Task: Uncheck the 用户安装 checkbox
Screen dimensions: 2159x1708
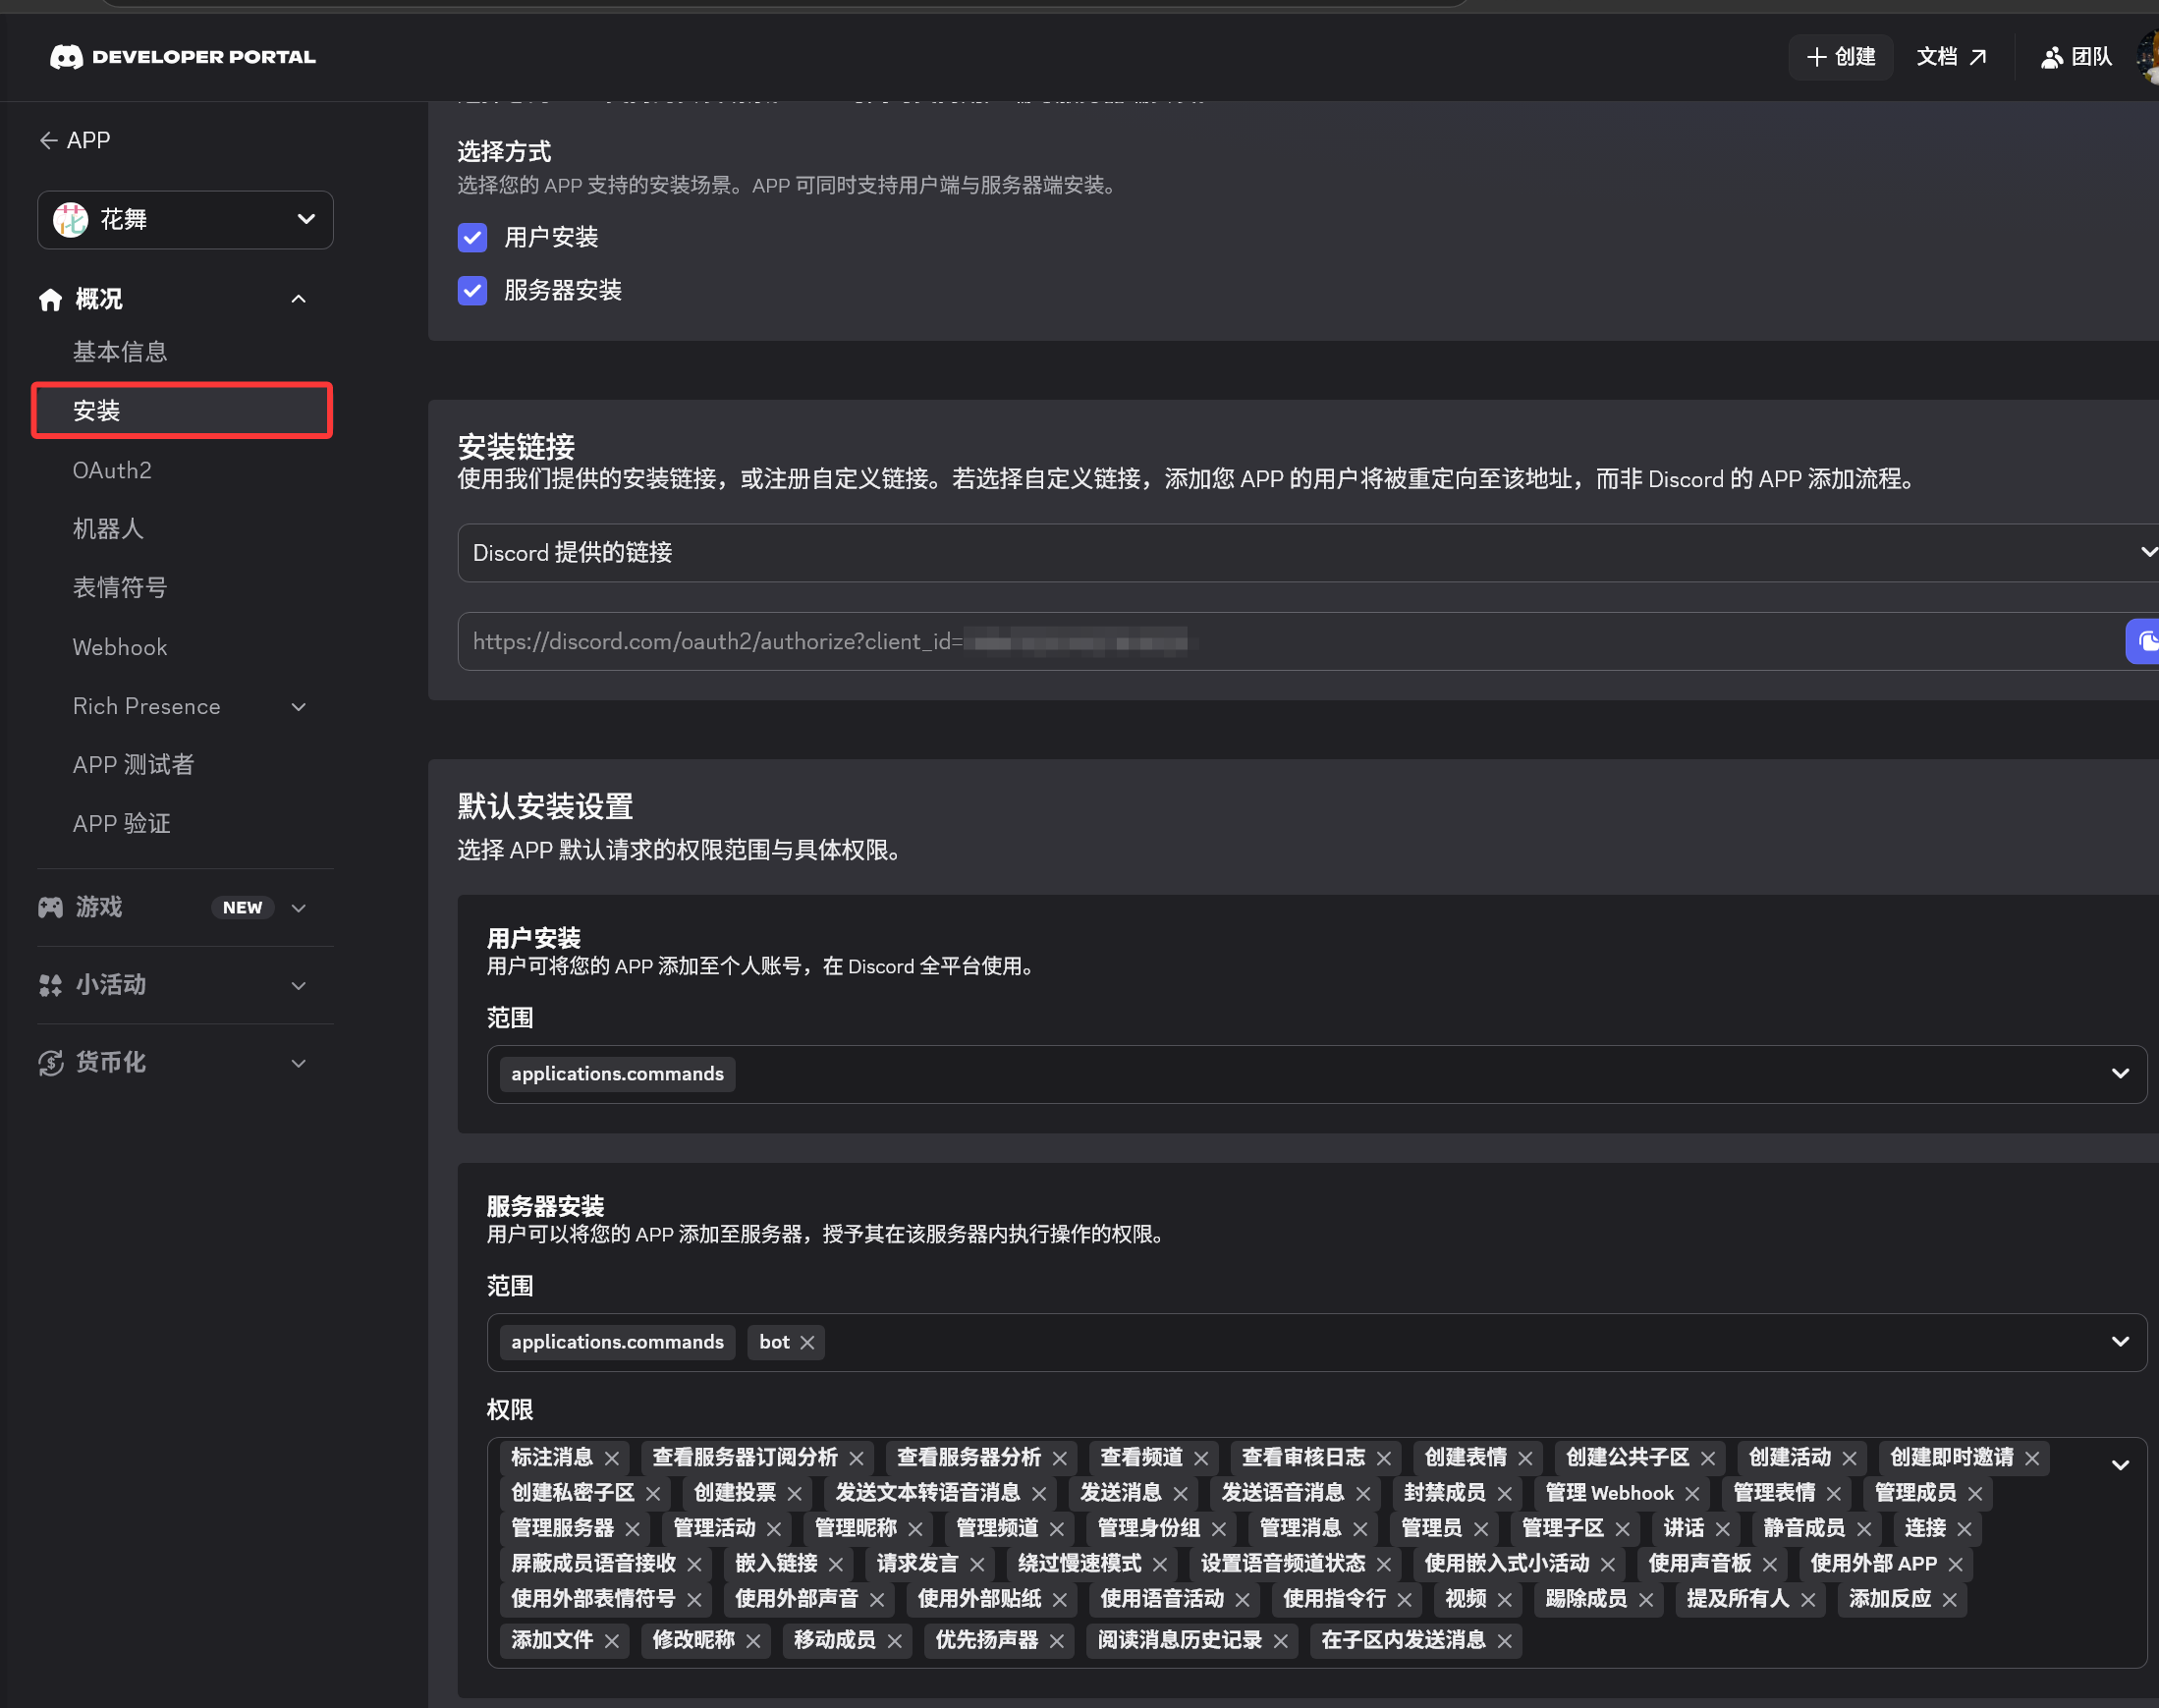Action: tap(472, 238)
